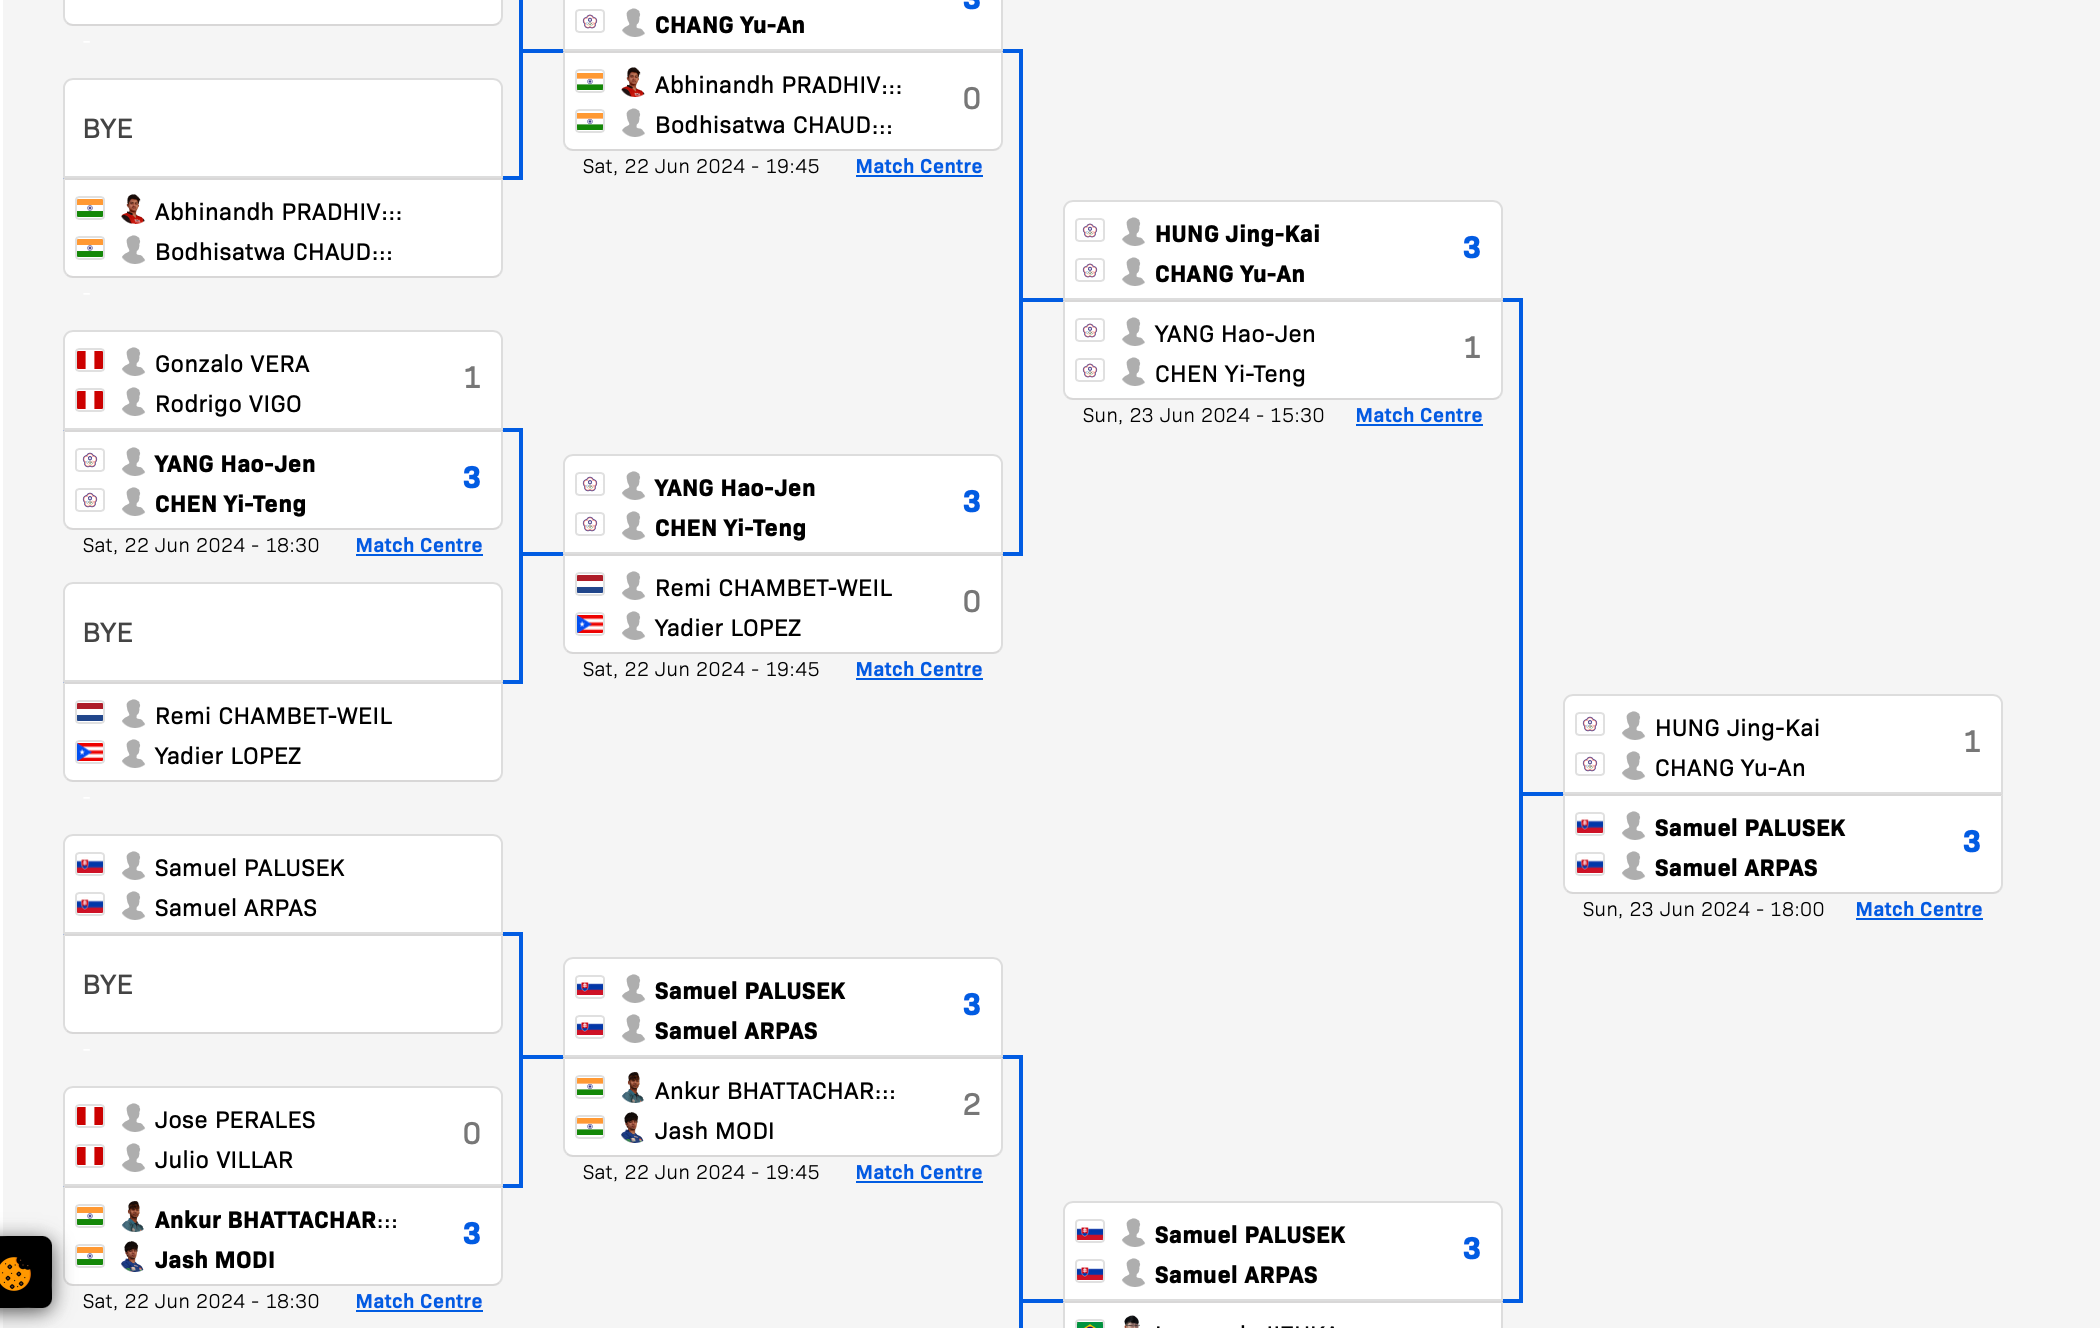
Task: Click Jash MODI's photo beside the 2 score
Action: 632,1129
